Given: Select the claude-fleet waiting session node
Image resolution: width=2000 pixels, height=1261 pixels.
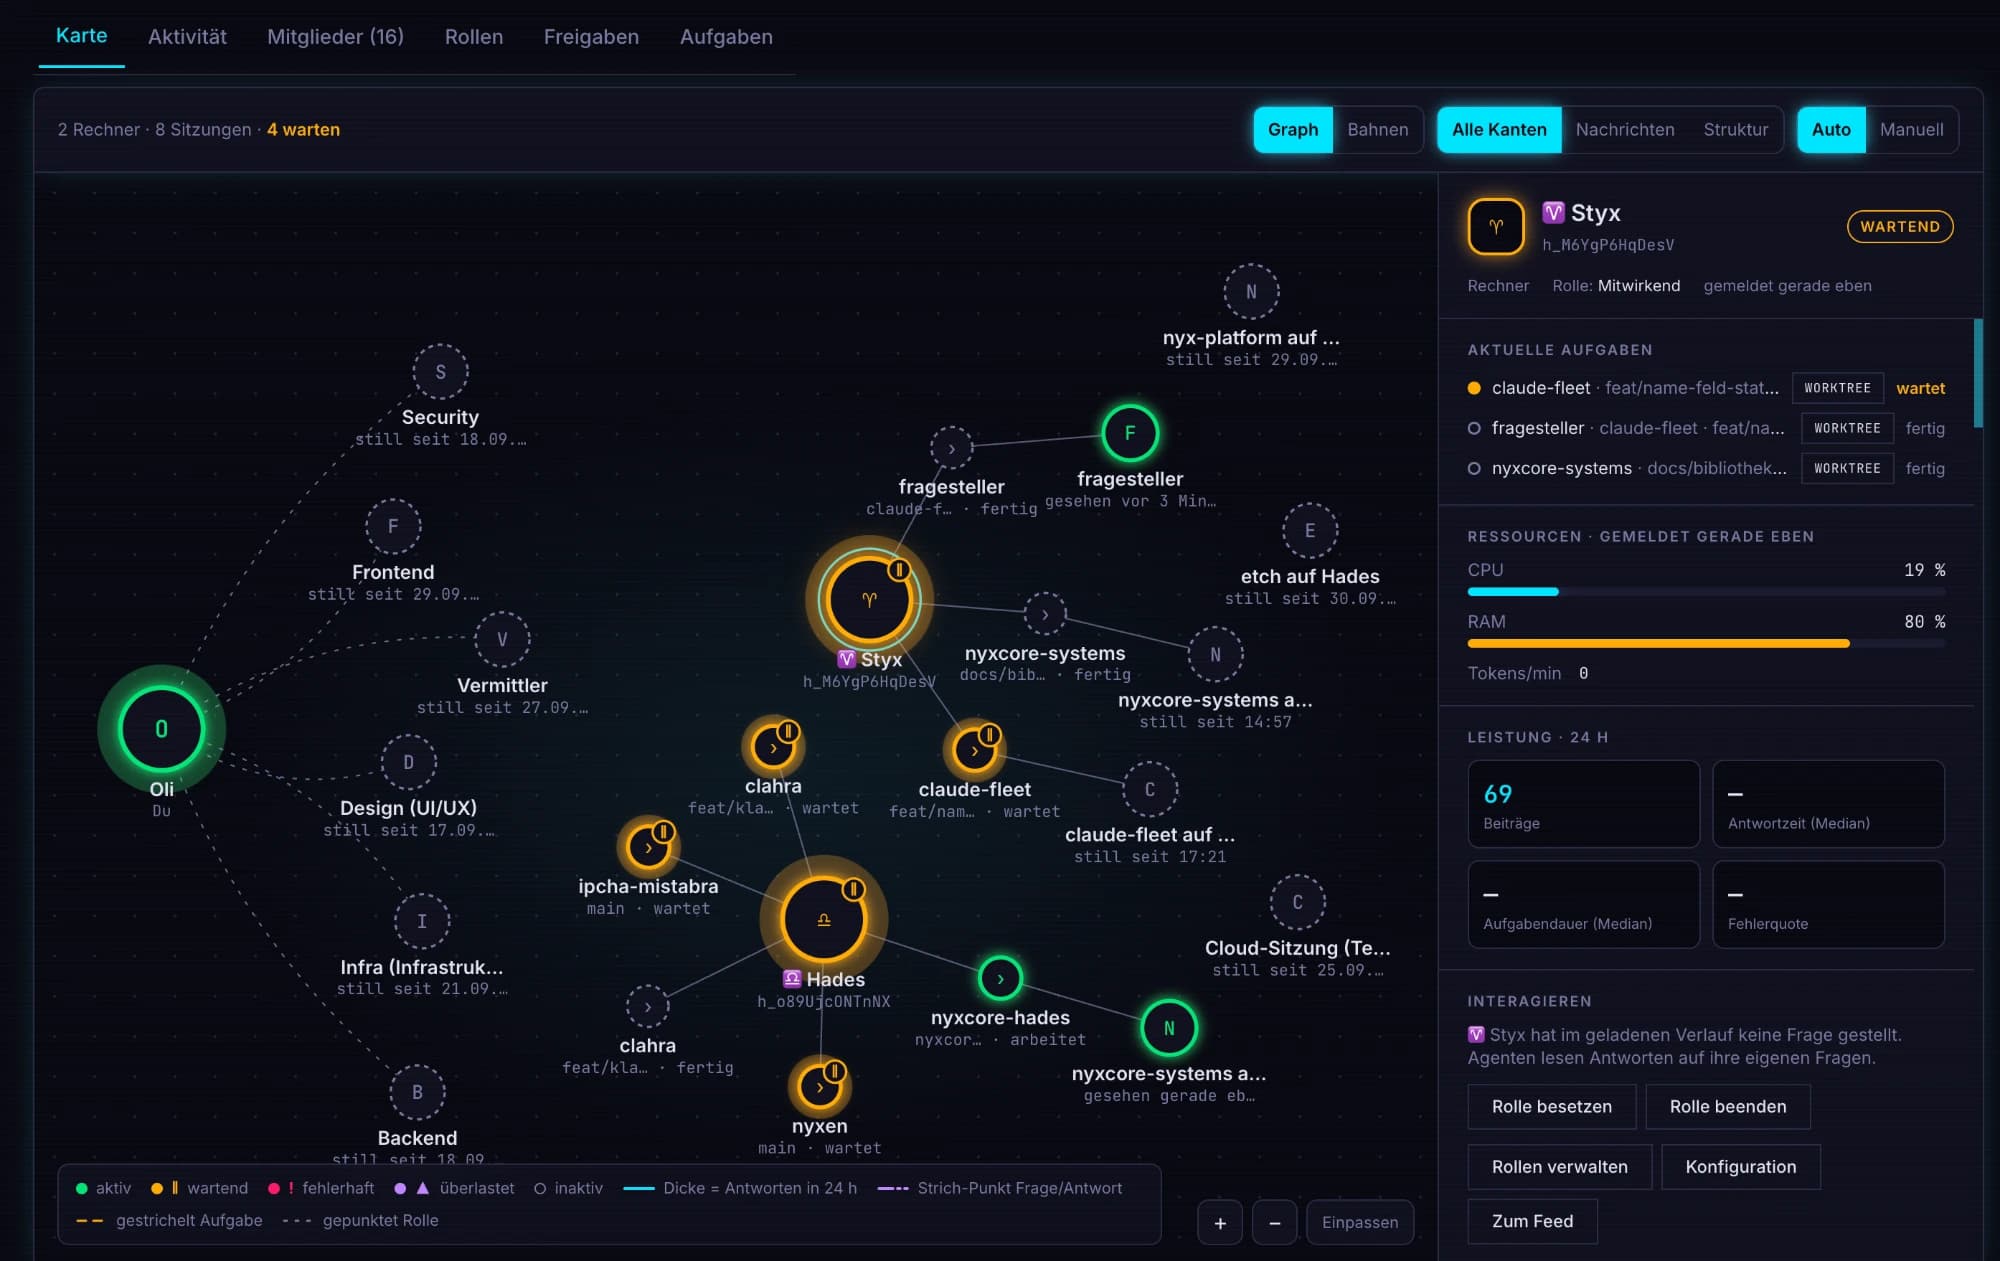Looking at the screenshot, I should tap(974, 749).
